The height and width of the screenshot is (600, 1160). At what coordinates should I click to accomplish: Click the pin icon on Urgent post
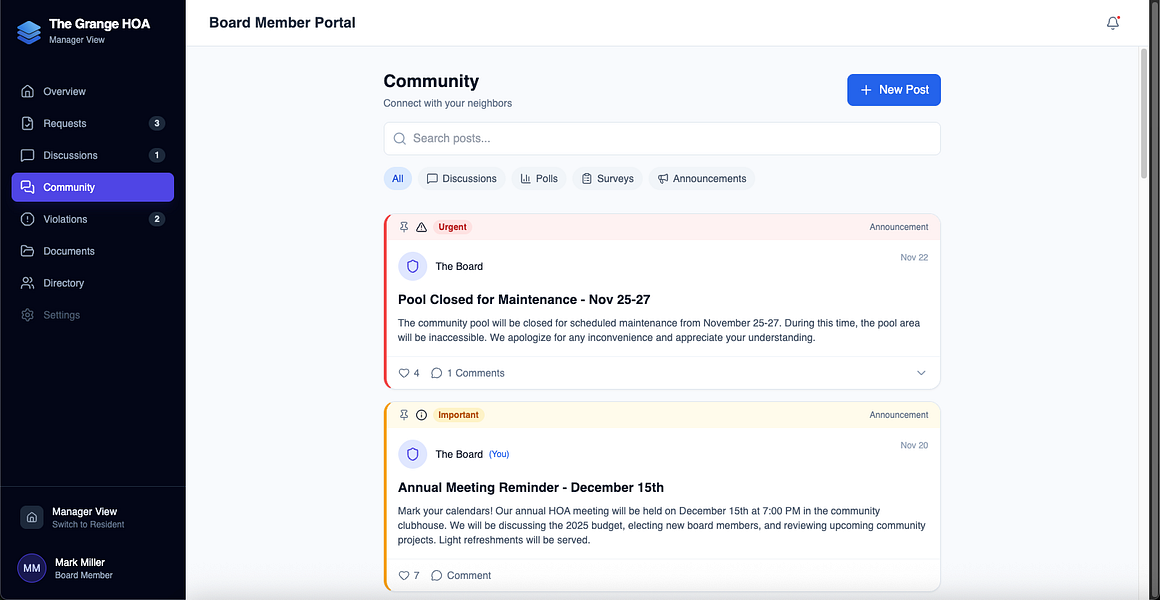(404, 227)
